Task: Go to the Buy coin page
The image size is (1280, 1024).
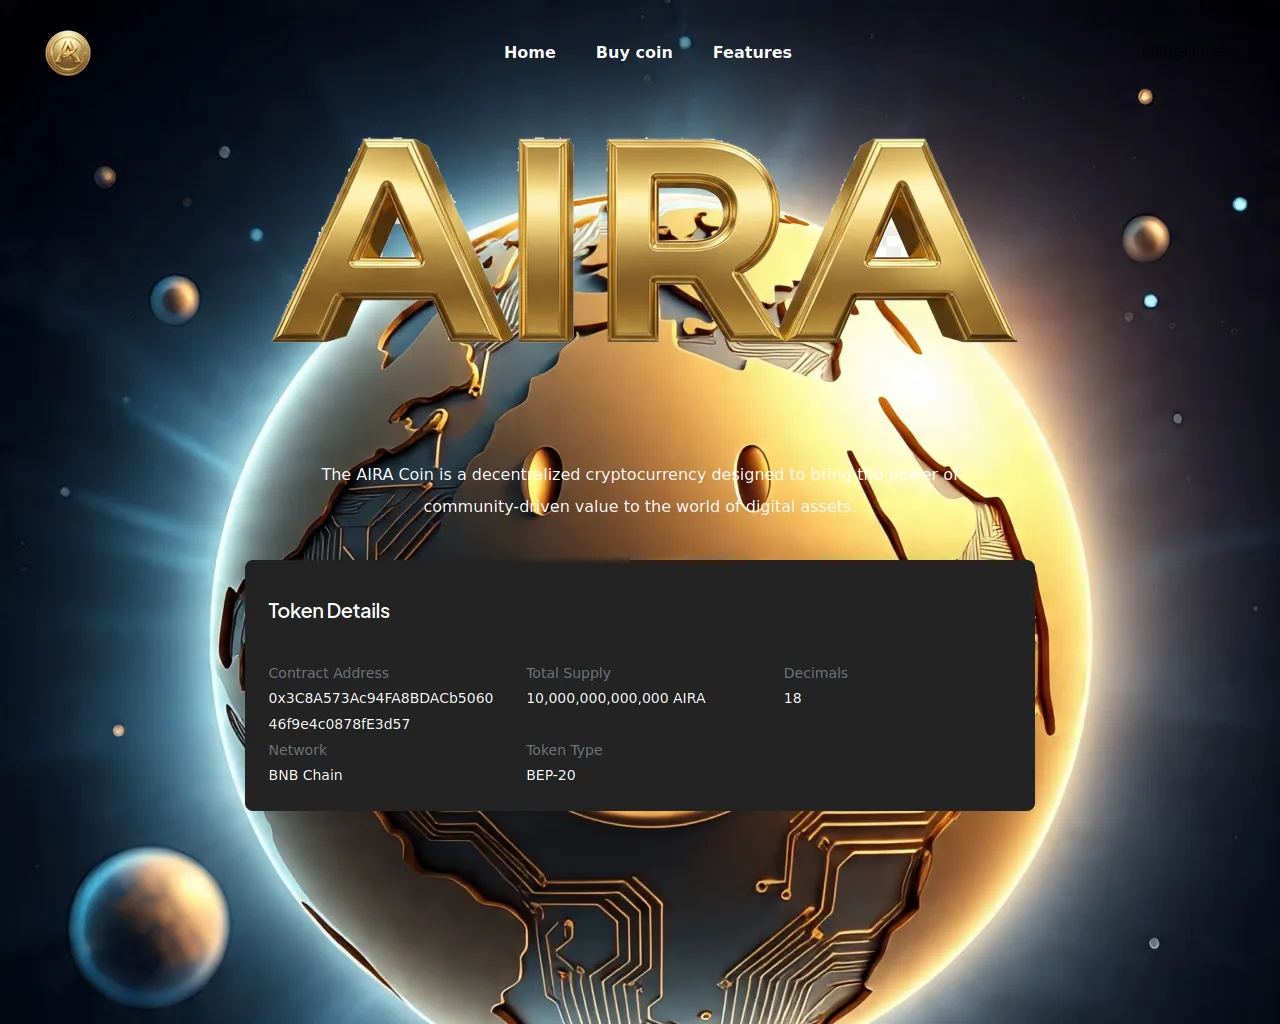Action: point(634,52)
